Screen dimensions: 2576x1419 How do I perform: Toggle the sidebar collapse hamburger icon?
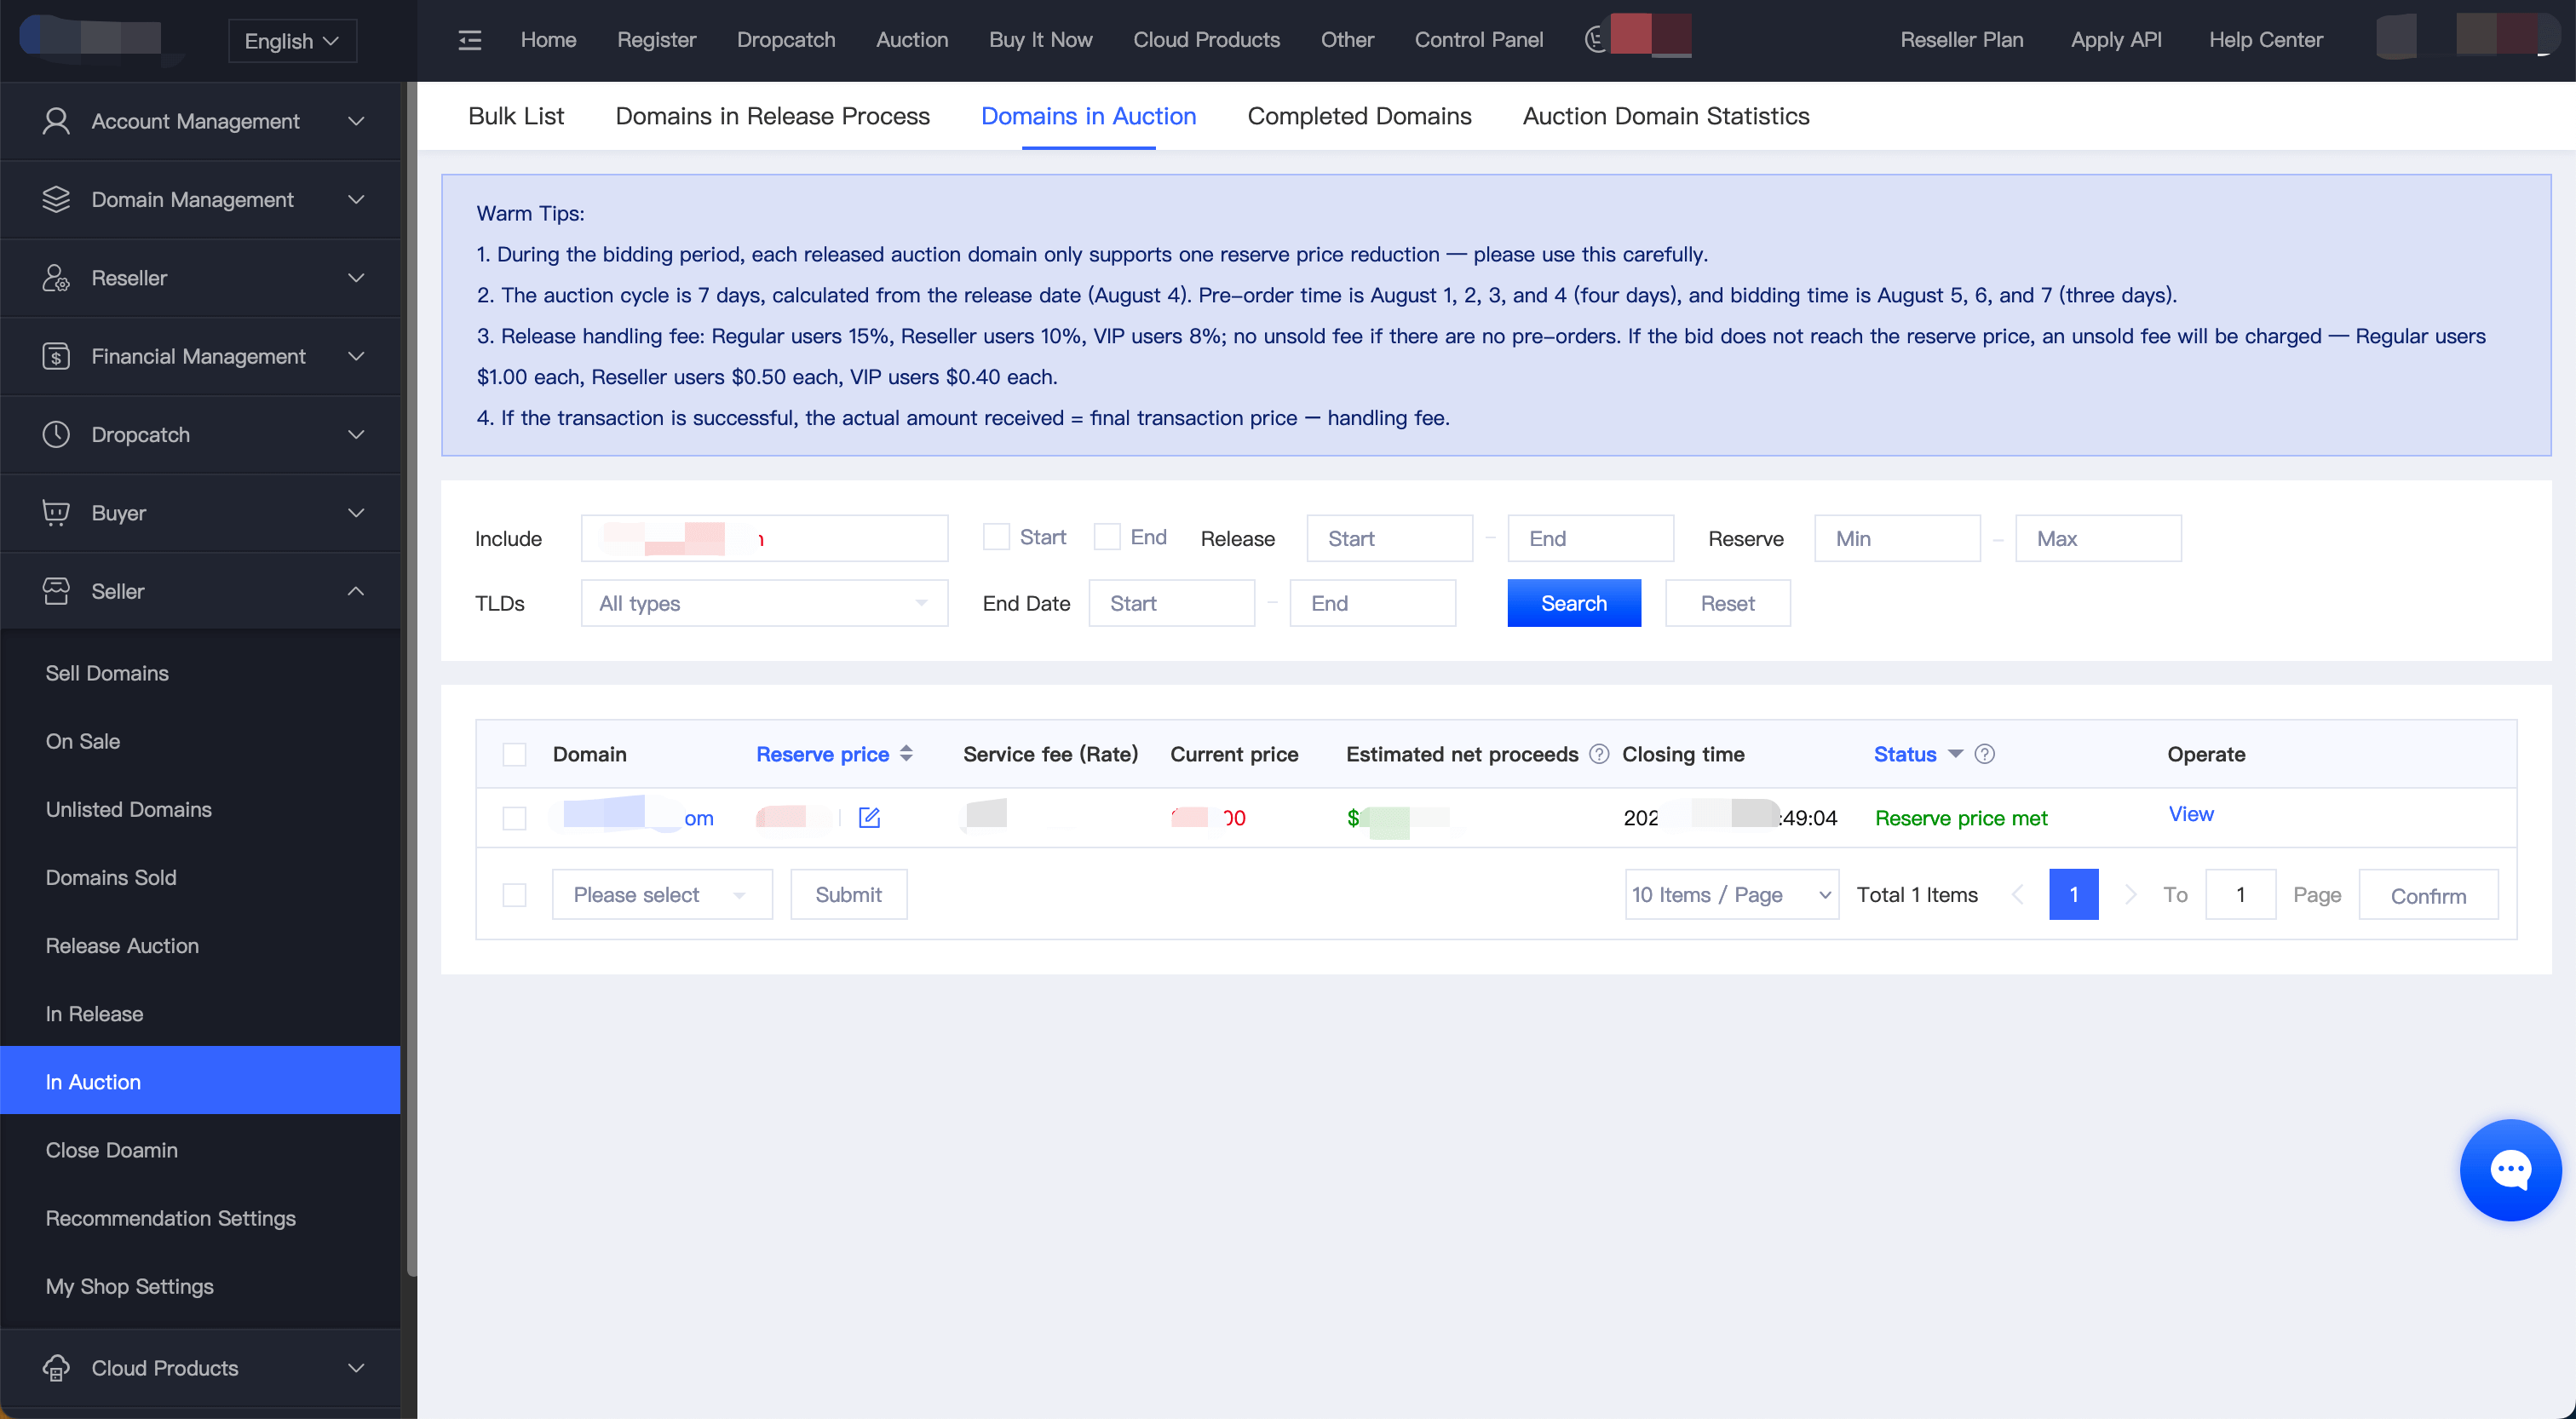(x=469, y=40)
